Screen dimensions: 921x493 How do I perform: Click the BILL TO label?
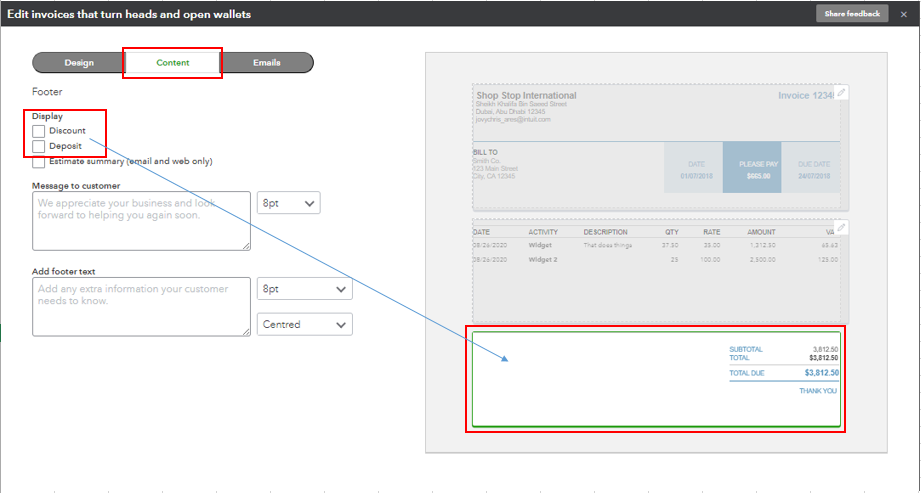tap(485, 152)
